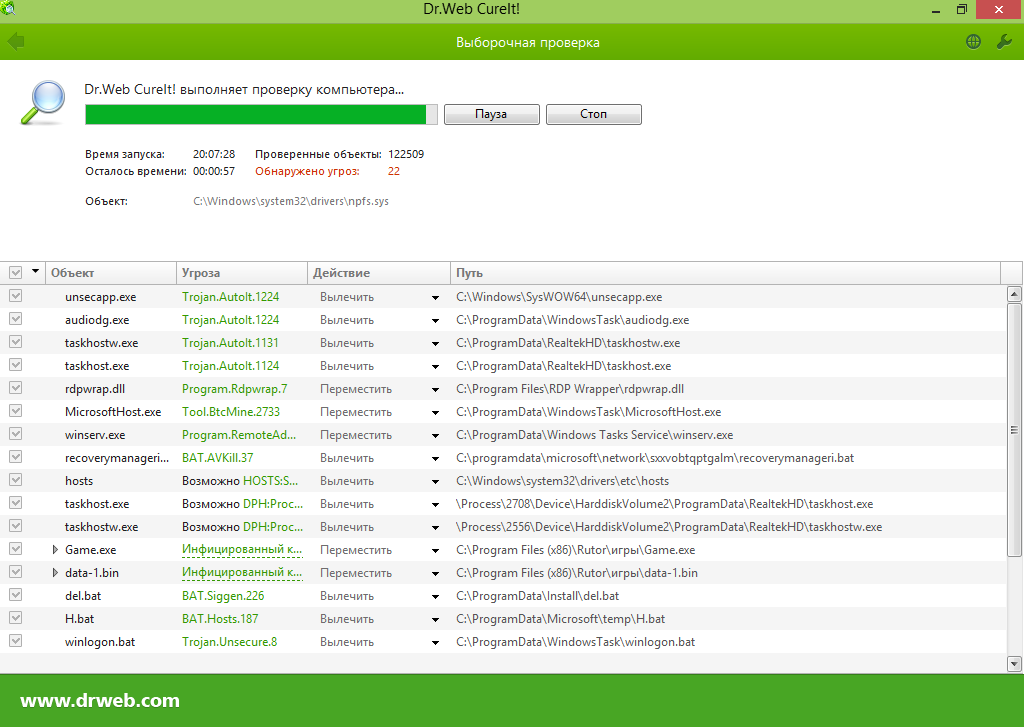Open the language globe icon
Image resolution: width=1024 pixels, height=727 pixels.
pos(973,42)
